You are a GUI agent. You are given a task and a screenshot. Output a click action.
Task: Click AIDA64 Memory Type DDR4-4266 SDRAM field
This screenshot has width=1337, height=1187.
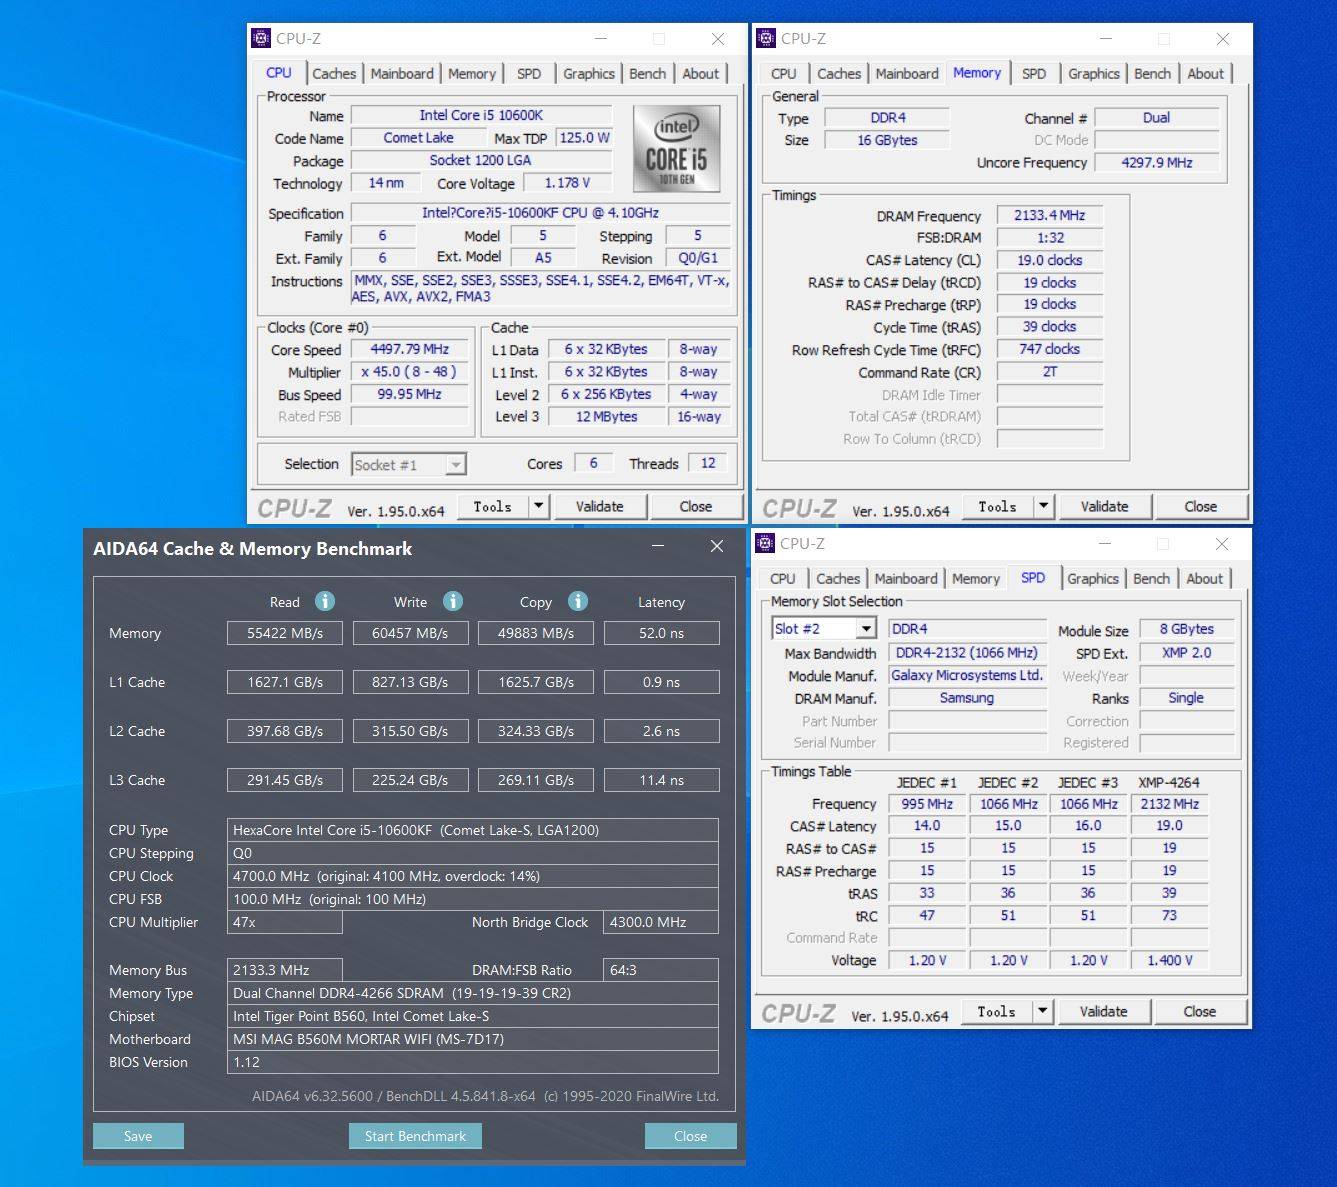472,993
